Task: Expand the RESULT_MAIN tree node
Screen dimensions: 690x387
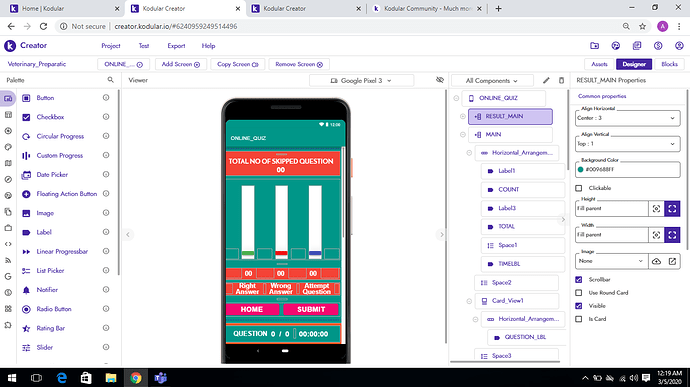Action: point(462,116)
